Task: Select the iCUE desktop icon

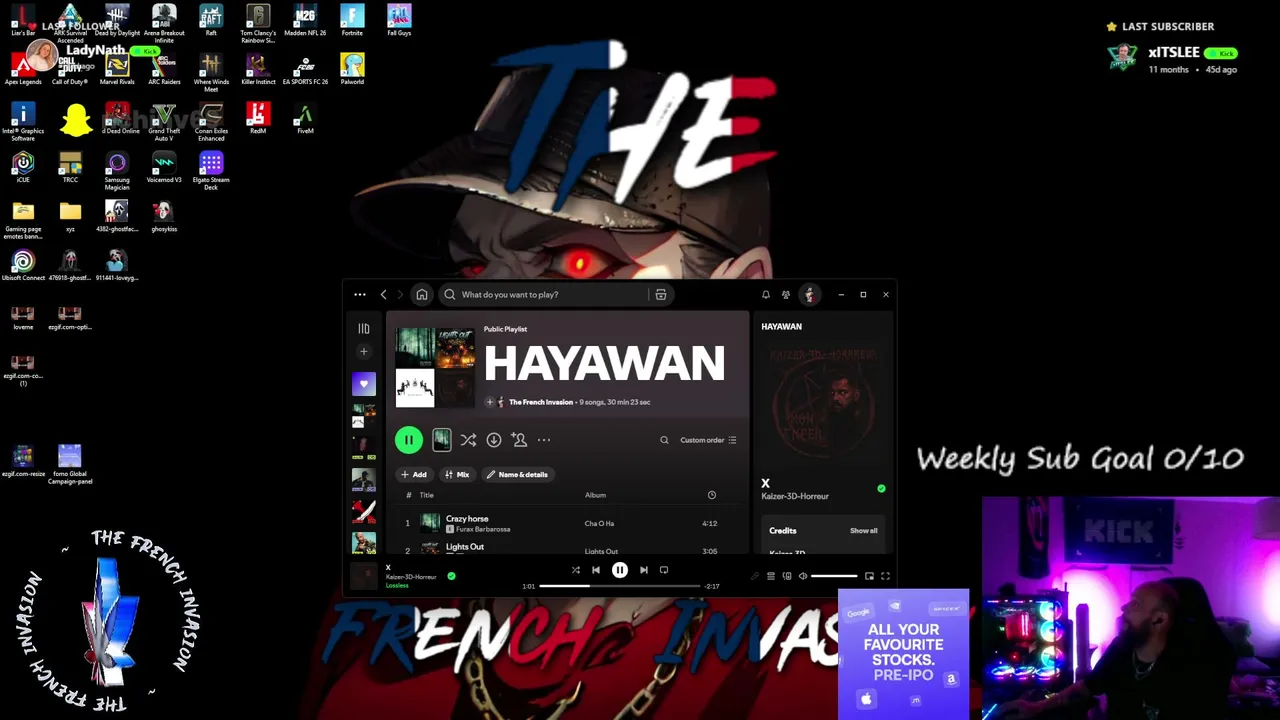Action: point(23,167)
